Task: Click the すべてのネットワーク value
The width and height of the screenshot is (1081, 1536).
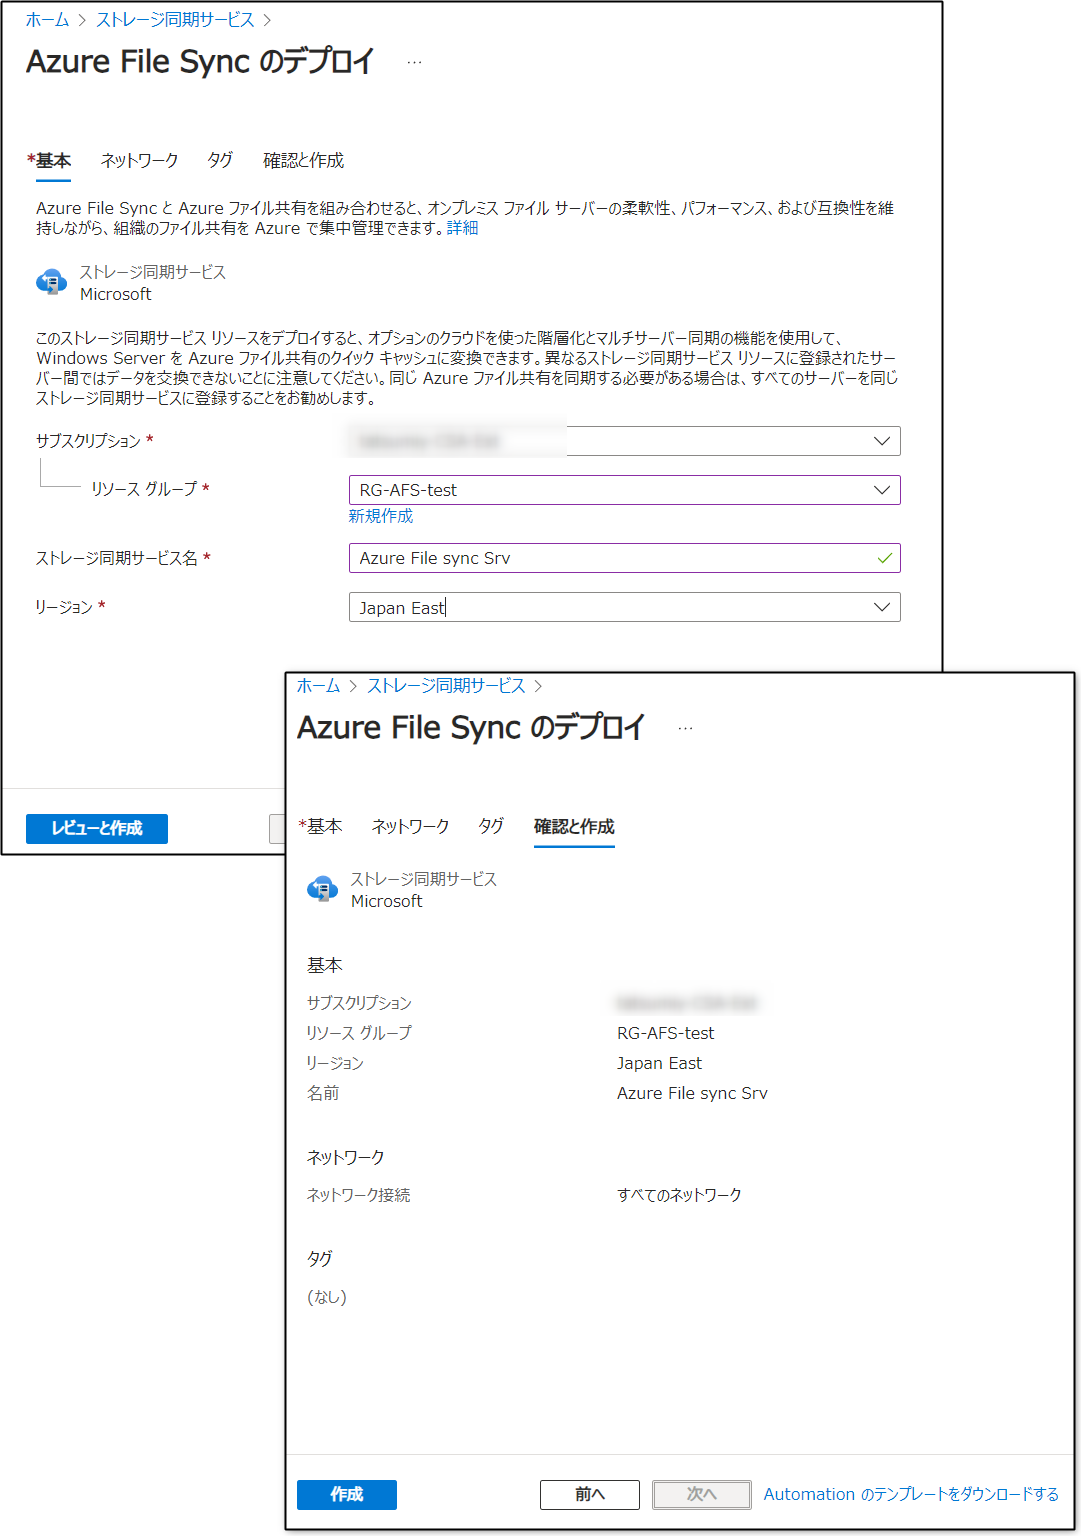Action: pyautogui.click(x=680, y=1195)
